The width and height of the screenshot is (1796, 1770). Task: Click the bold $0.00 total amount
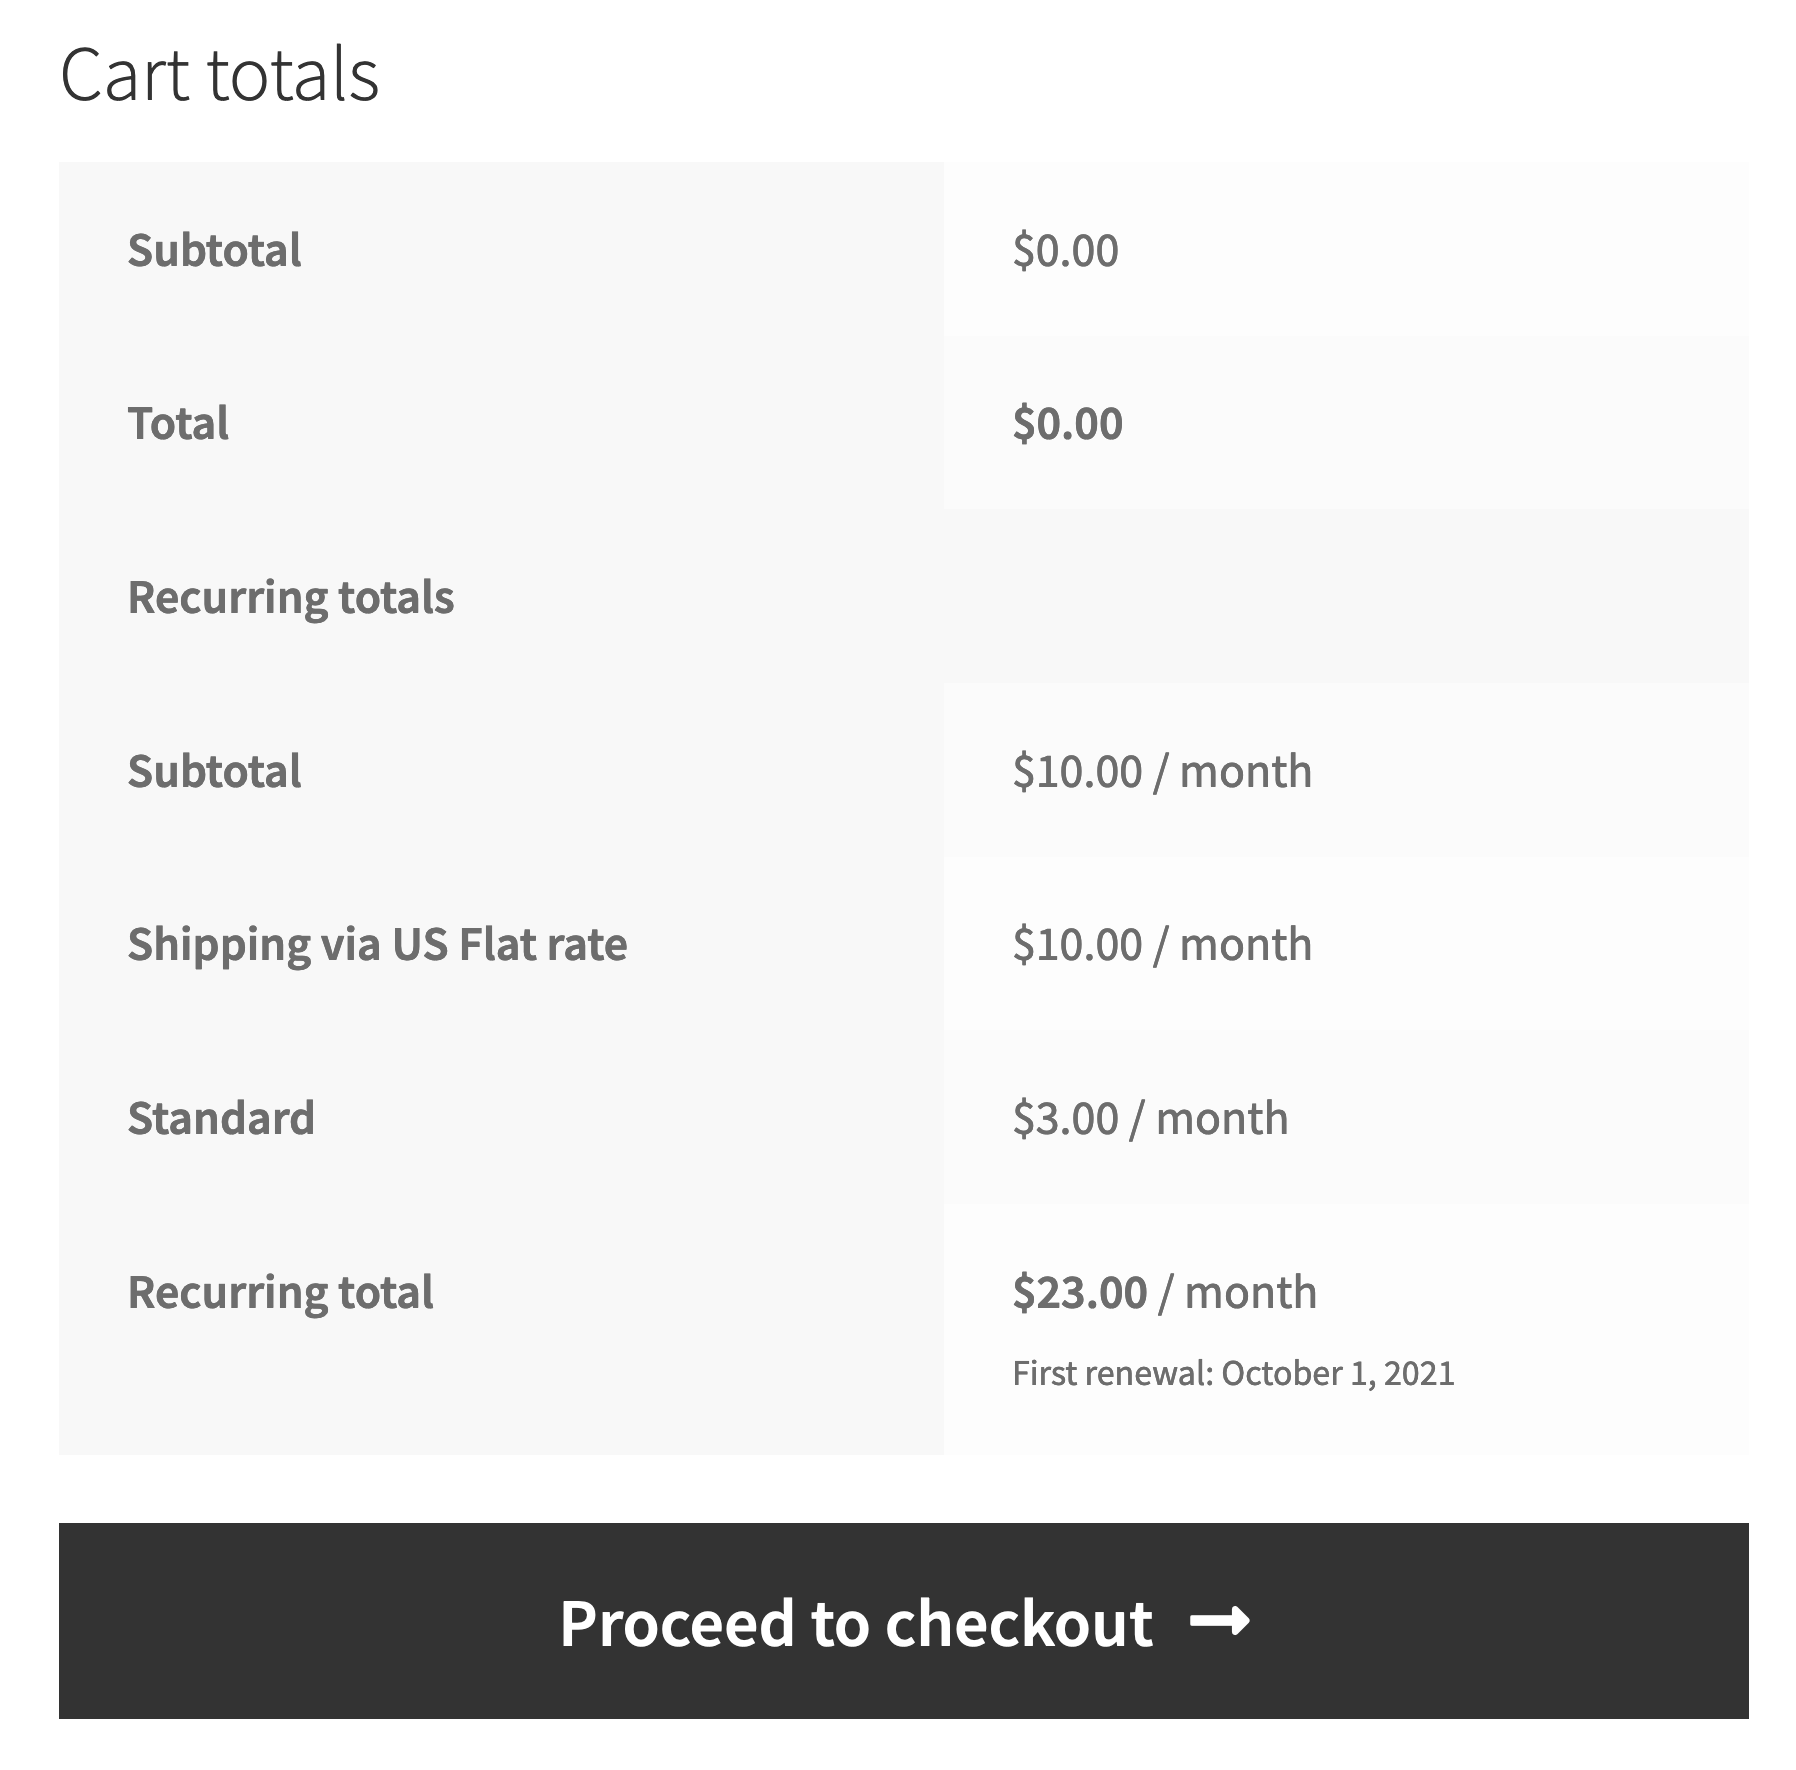[1067, 423]
